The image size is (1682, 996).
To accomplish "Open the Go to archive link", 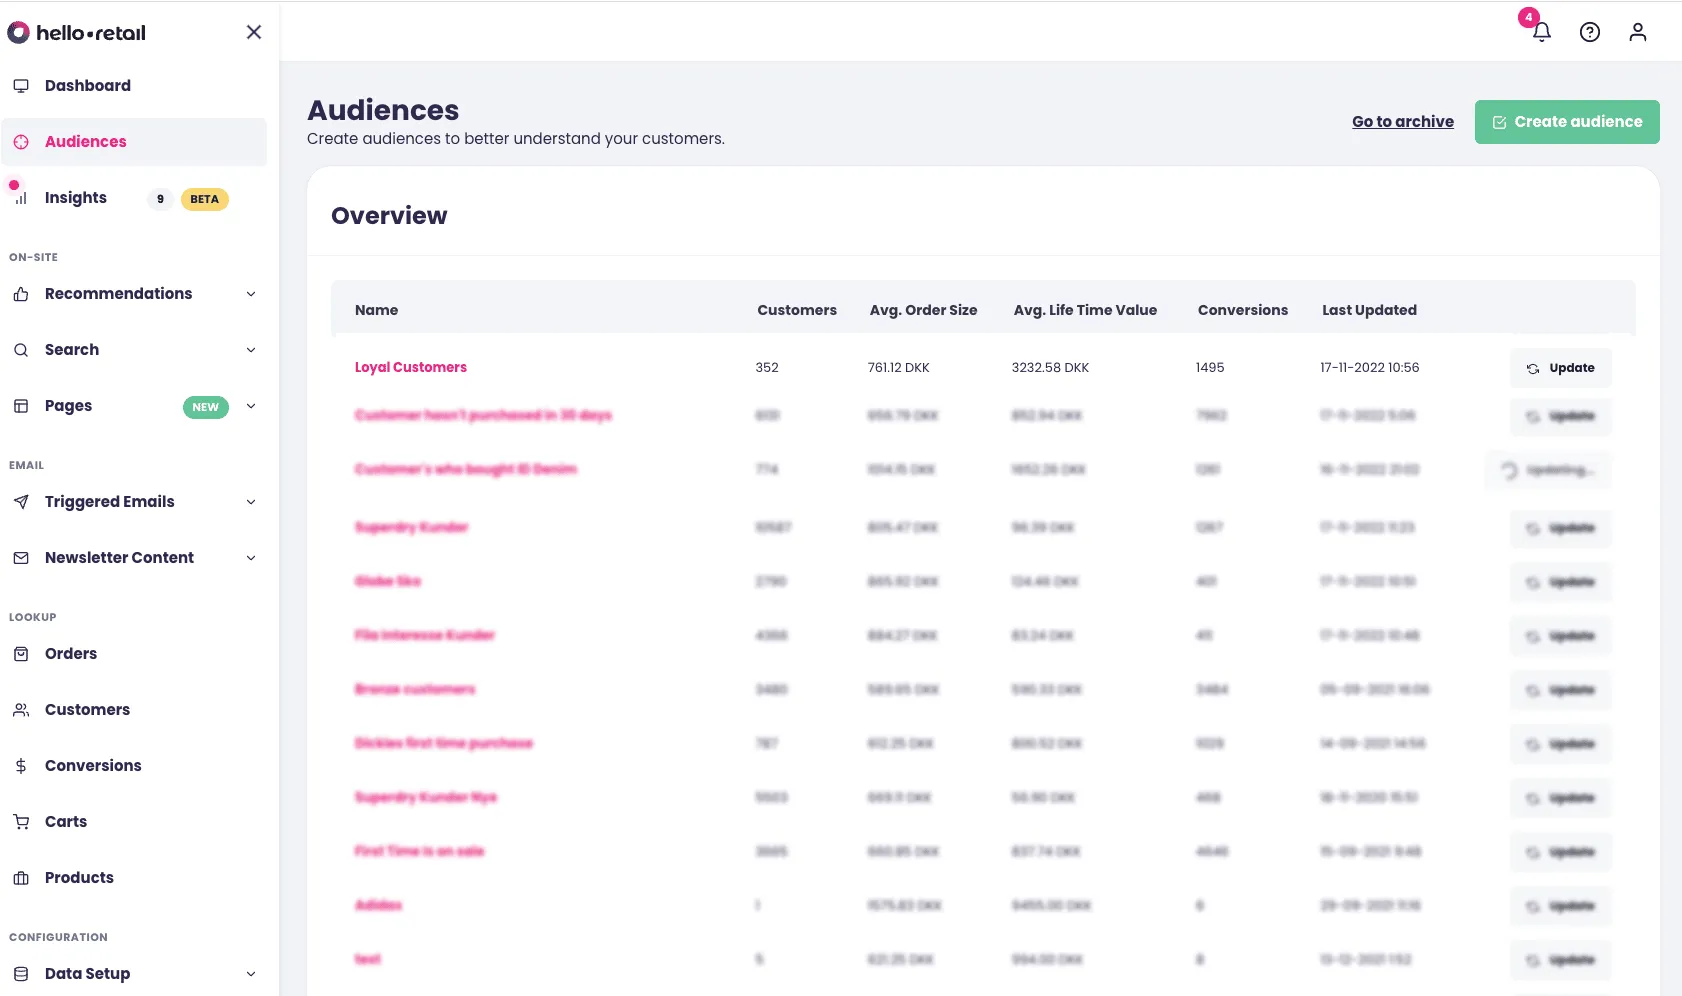I will tap(1401, 121).
